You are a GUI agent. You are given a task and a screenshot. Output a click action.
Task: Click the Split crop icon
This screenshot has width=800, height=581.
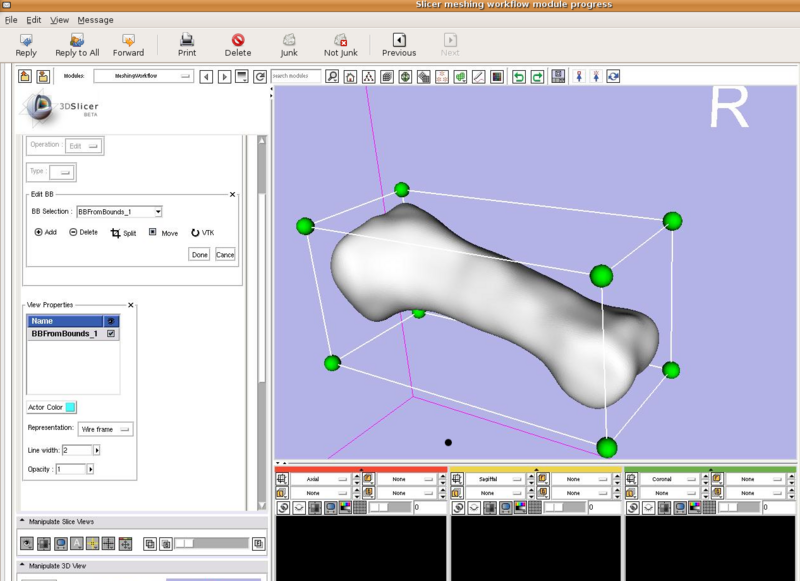coord(116,233)
